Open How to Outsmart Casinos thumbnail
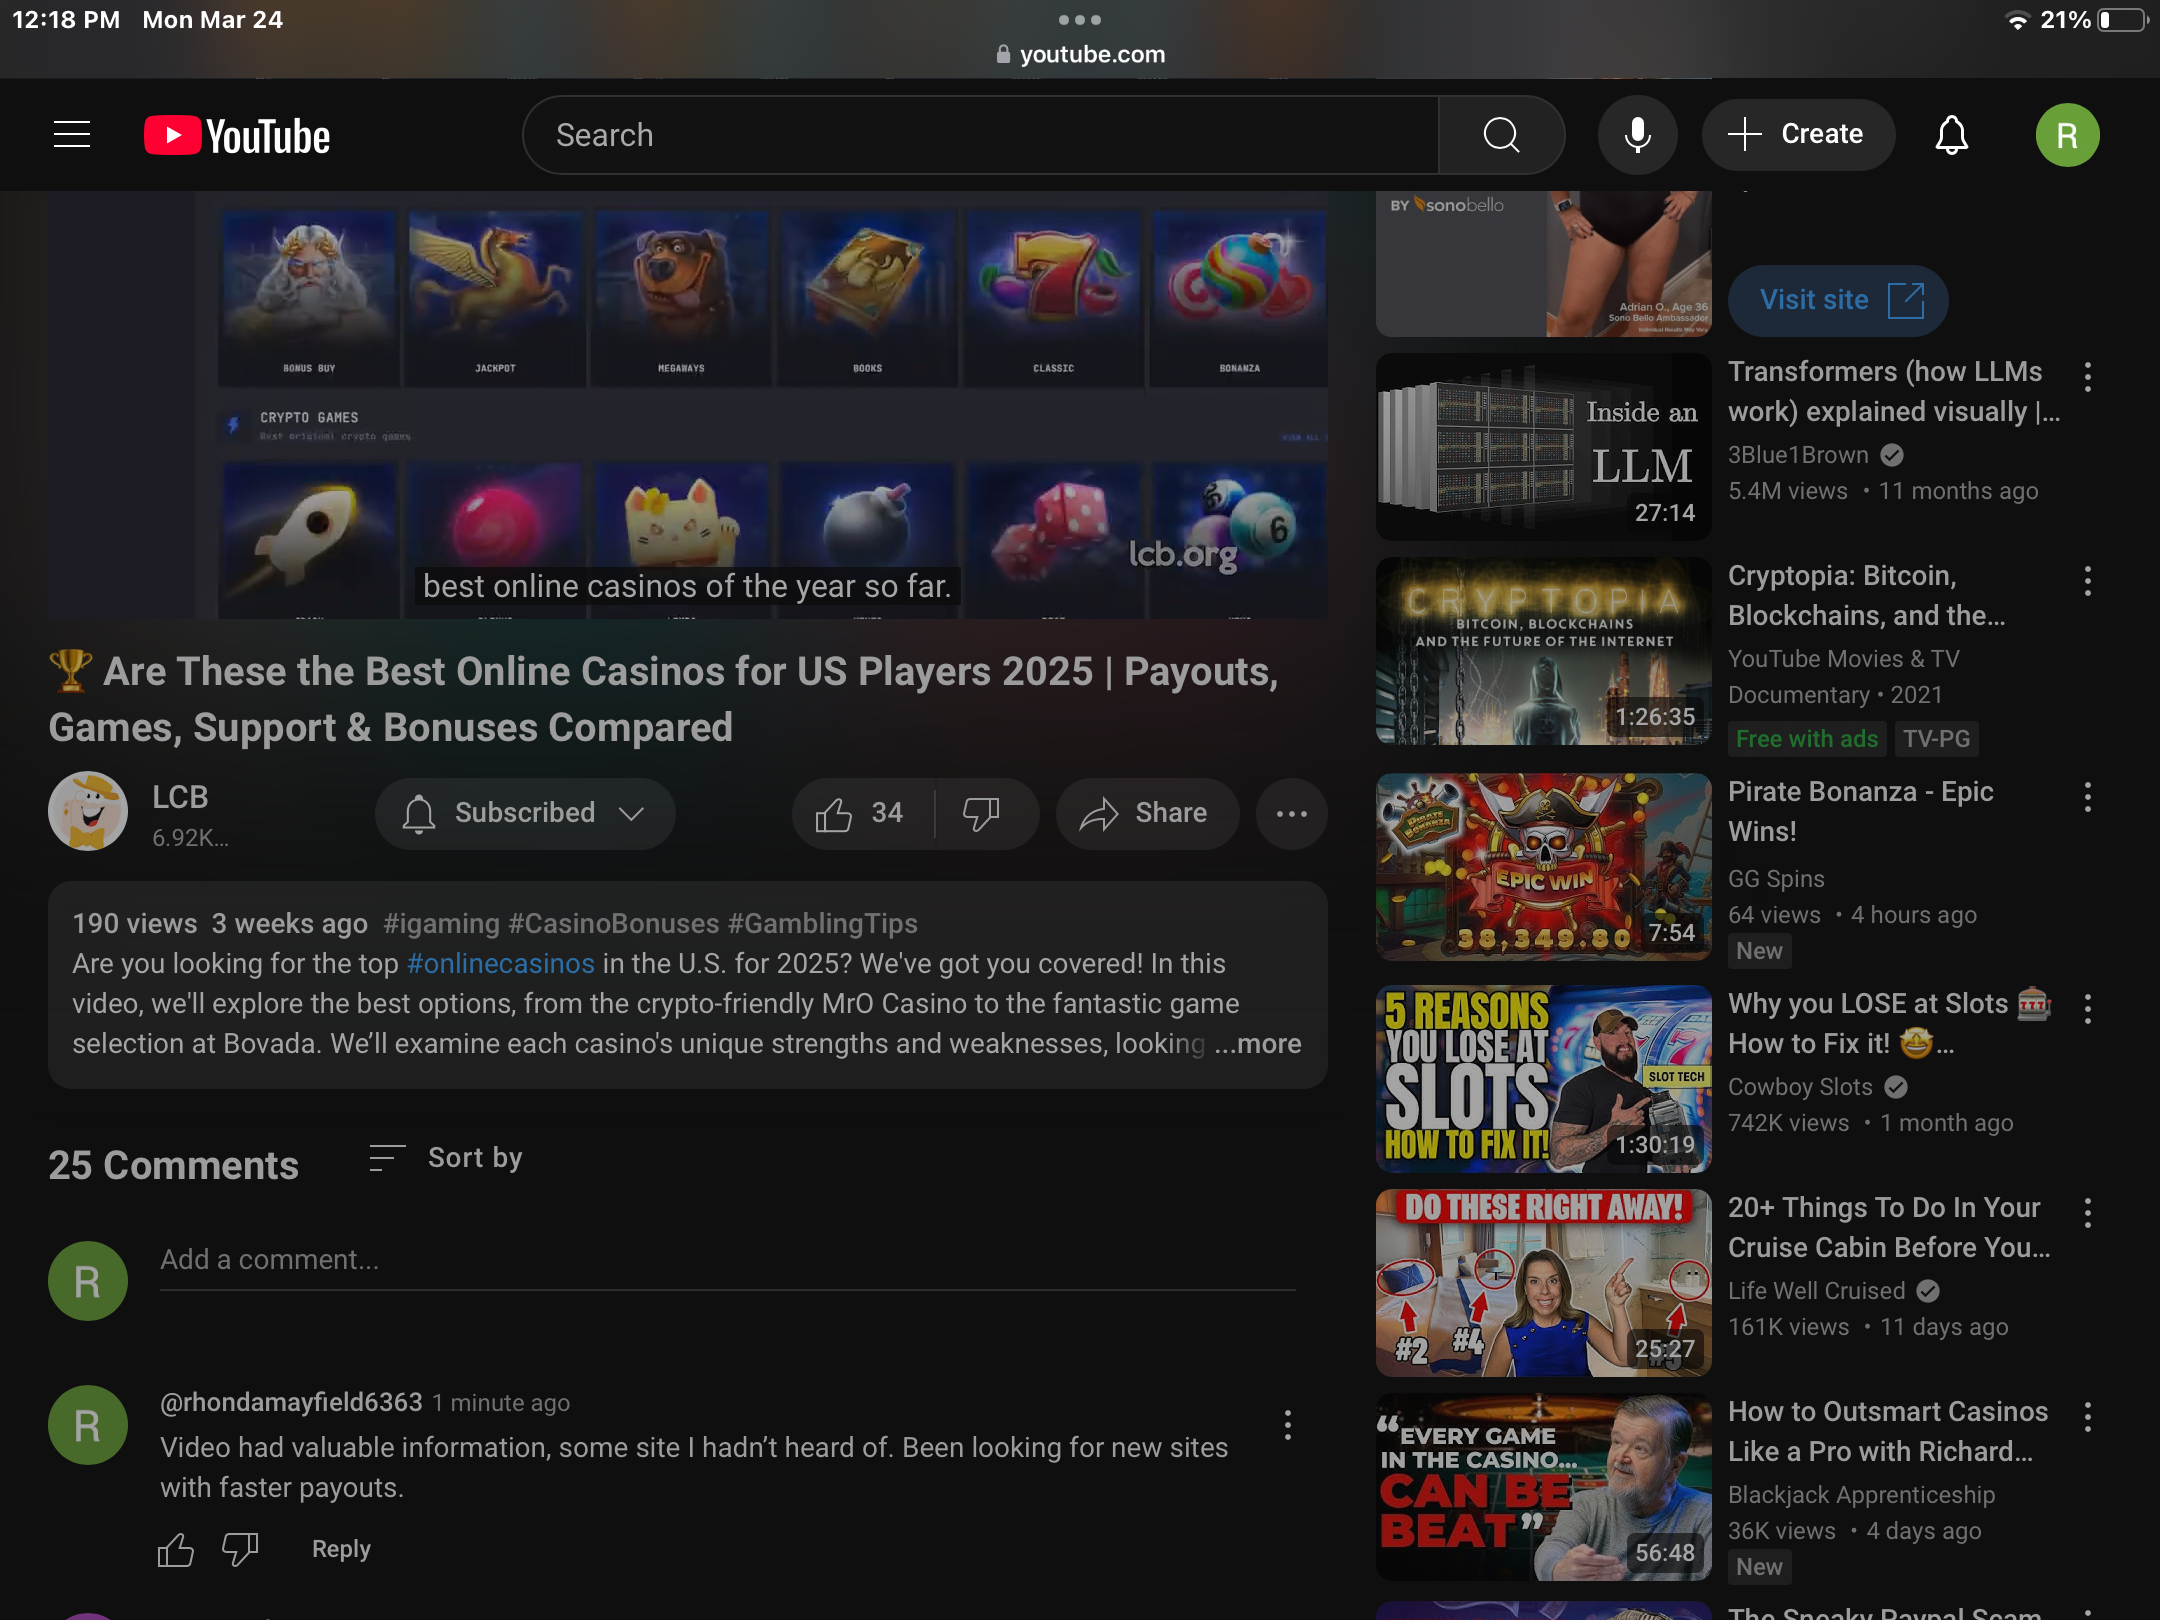Viewport: 2160px width, 1620px height. [x=1543, y=1487]
